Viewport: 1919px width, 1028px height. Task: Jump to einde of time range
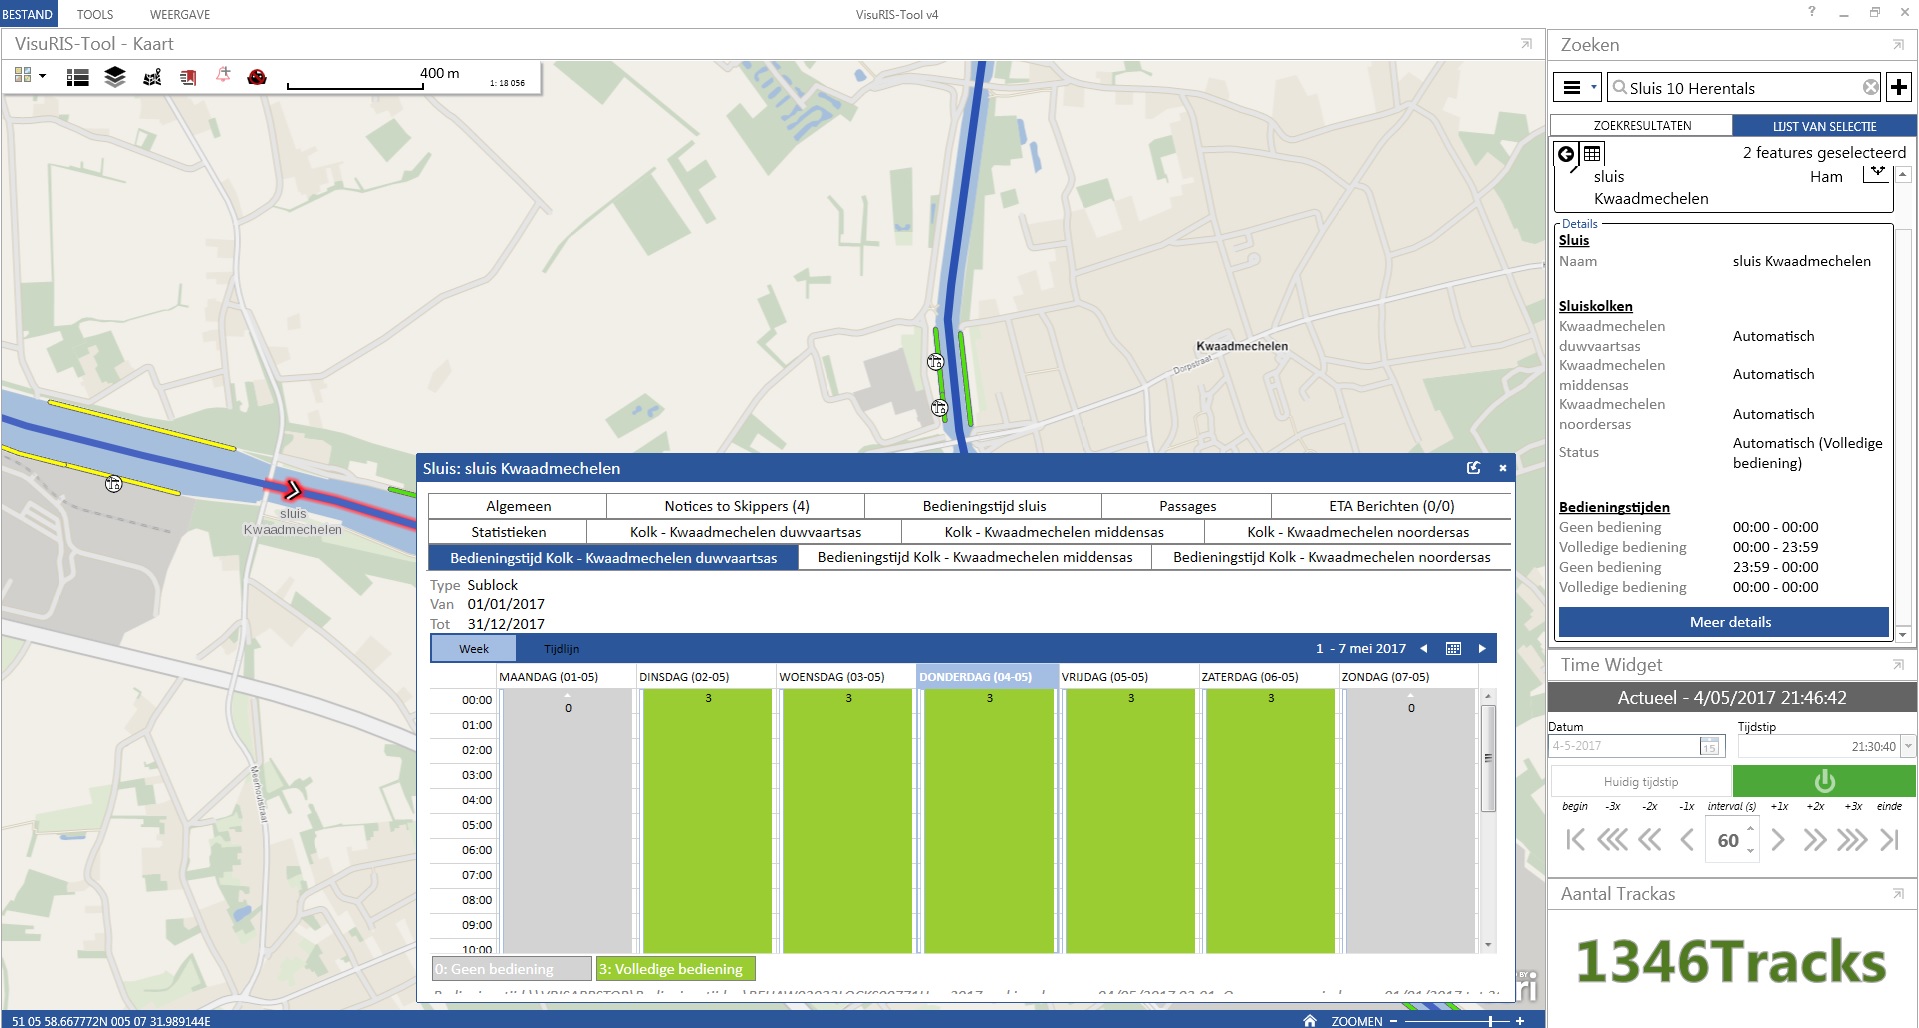[1889, 840]
